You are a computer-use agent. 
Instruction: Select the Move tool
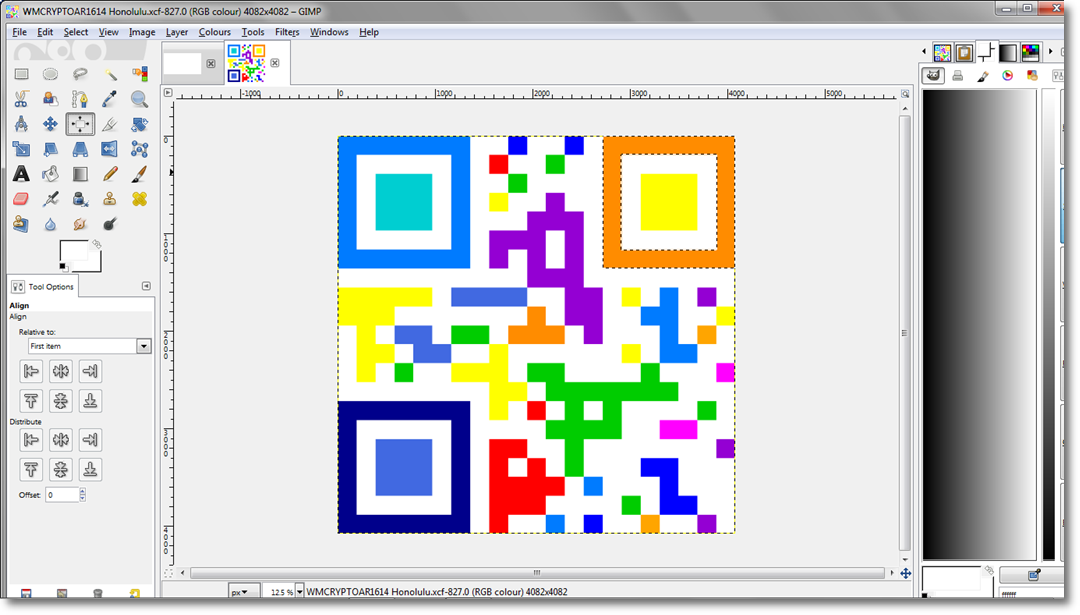(x=50, y=124)
